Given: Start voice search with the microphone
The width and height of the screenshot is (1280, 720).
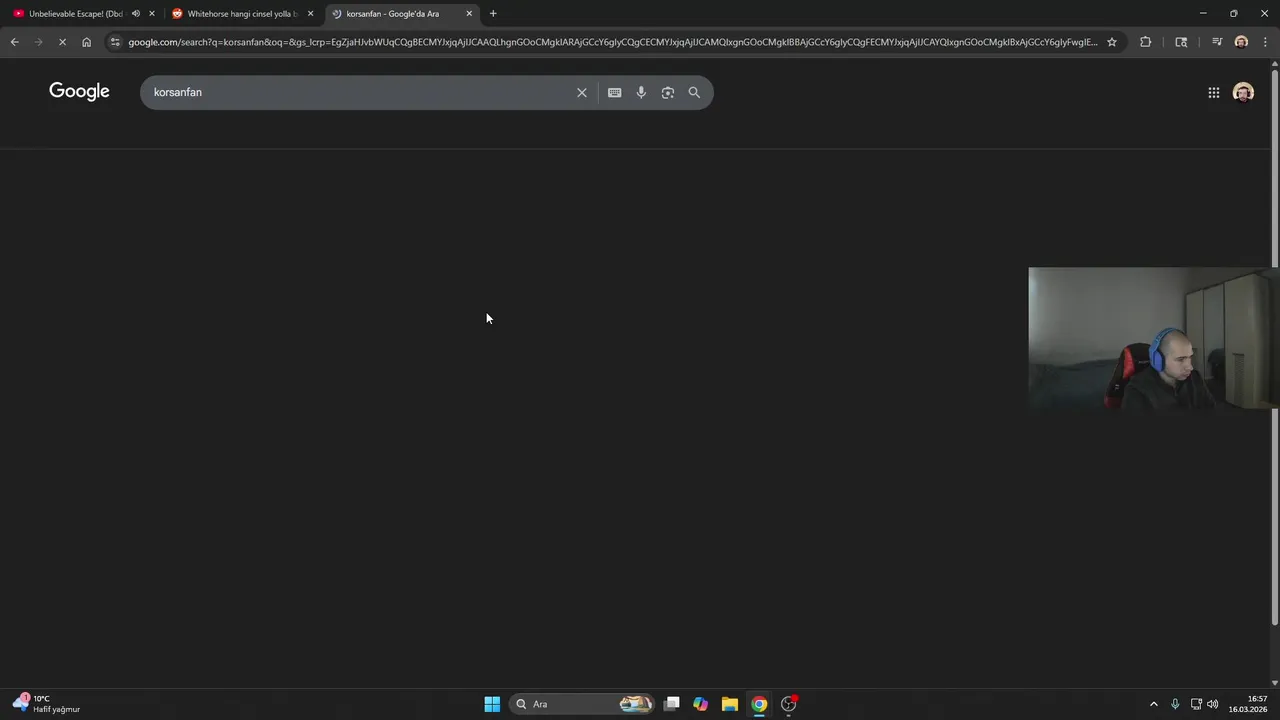Looking at the screenshot, I should tap(641, 92).
